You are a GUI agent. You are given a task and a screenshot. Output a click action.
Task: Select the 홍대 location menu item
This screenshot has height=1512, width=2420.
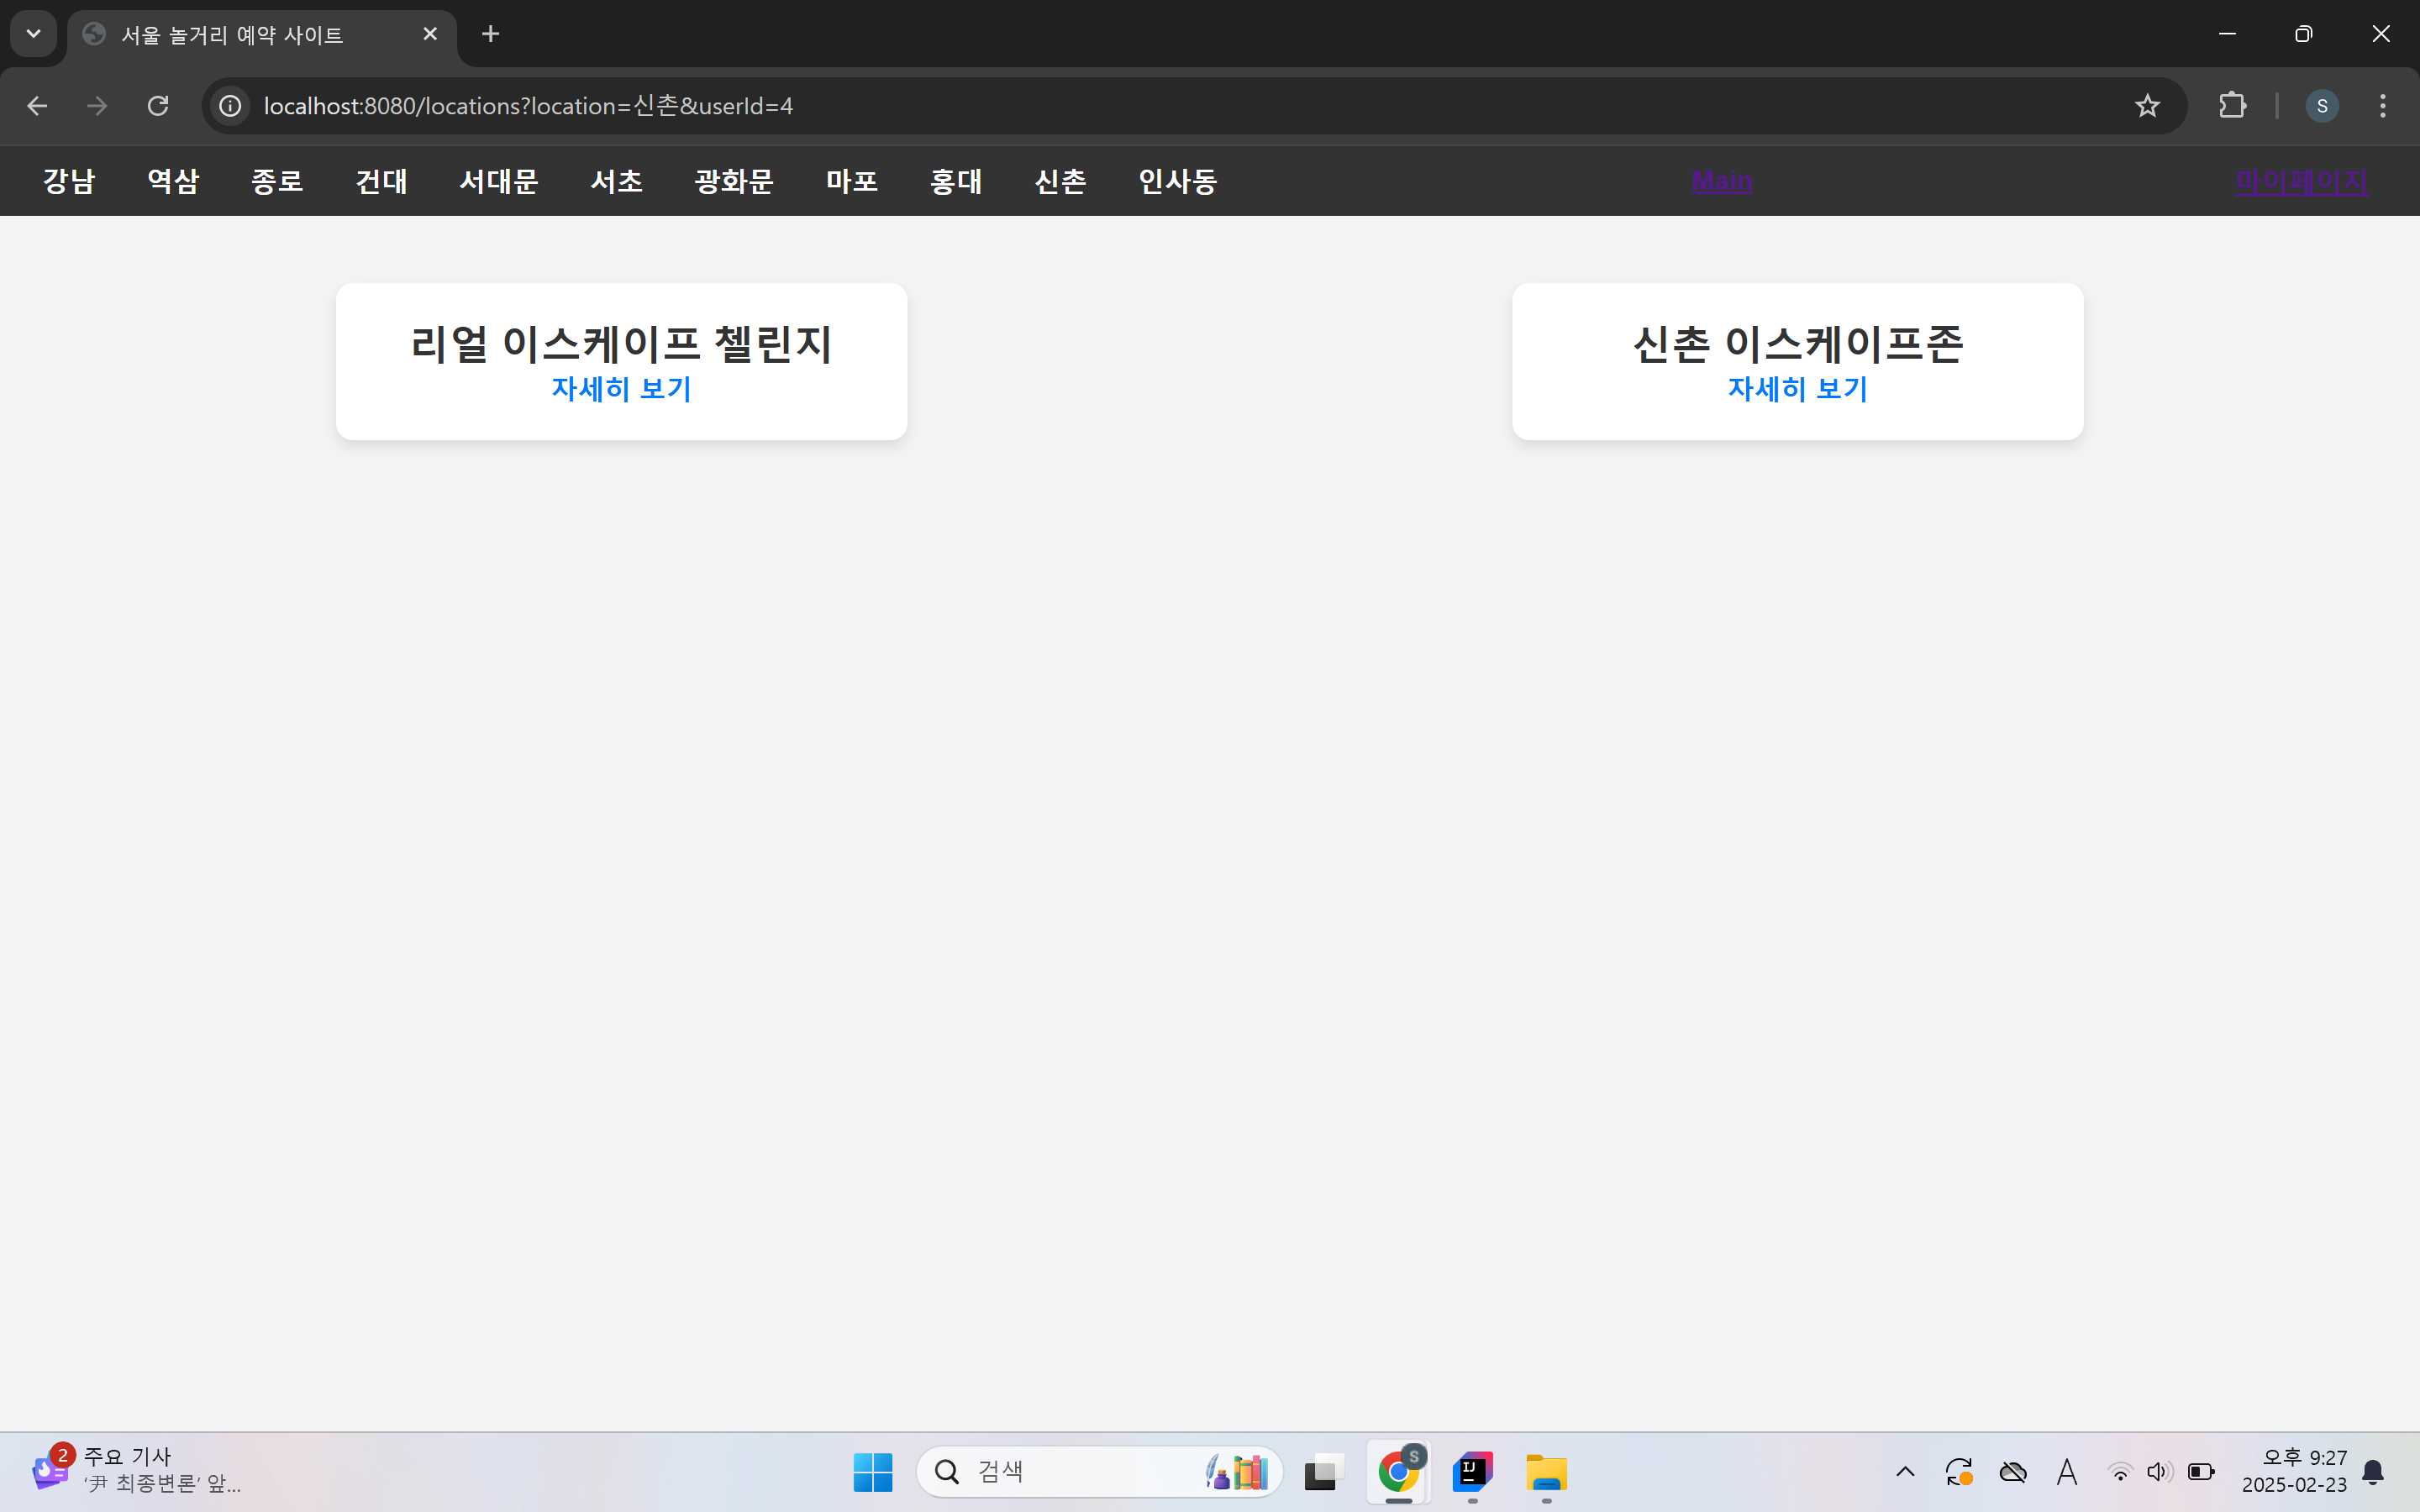[956, 181]
